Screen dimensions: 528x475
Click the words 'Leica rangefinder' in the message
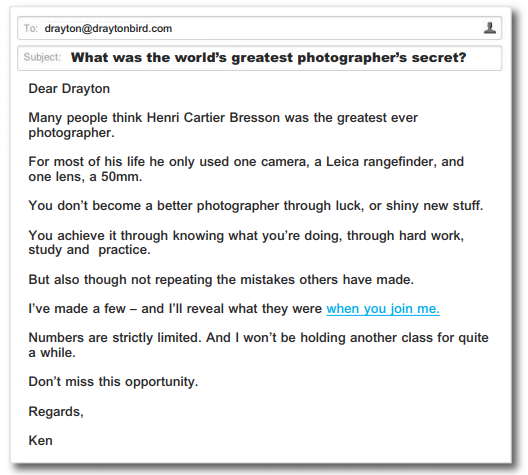coord(381,162)
